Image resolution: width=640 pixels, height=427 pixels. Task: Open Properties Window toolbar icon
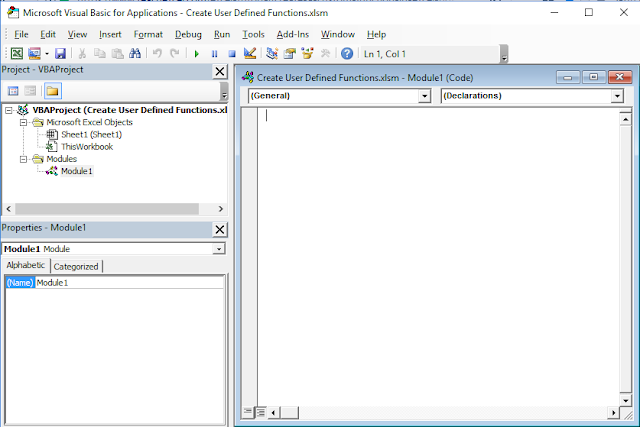click(289, 53)
